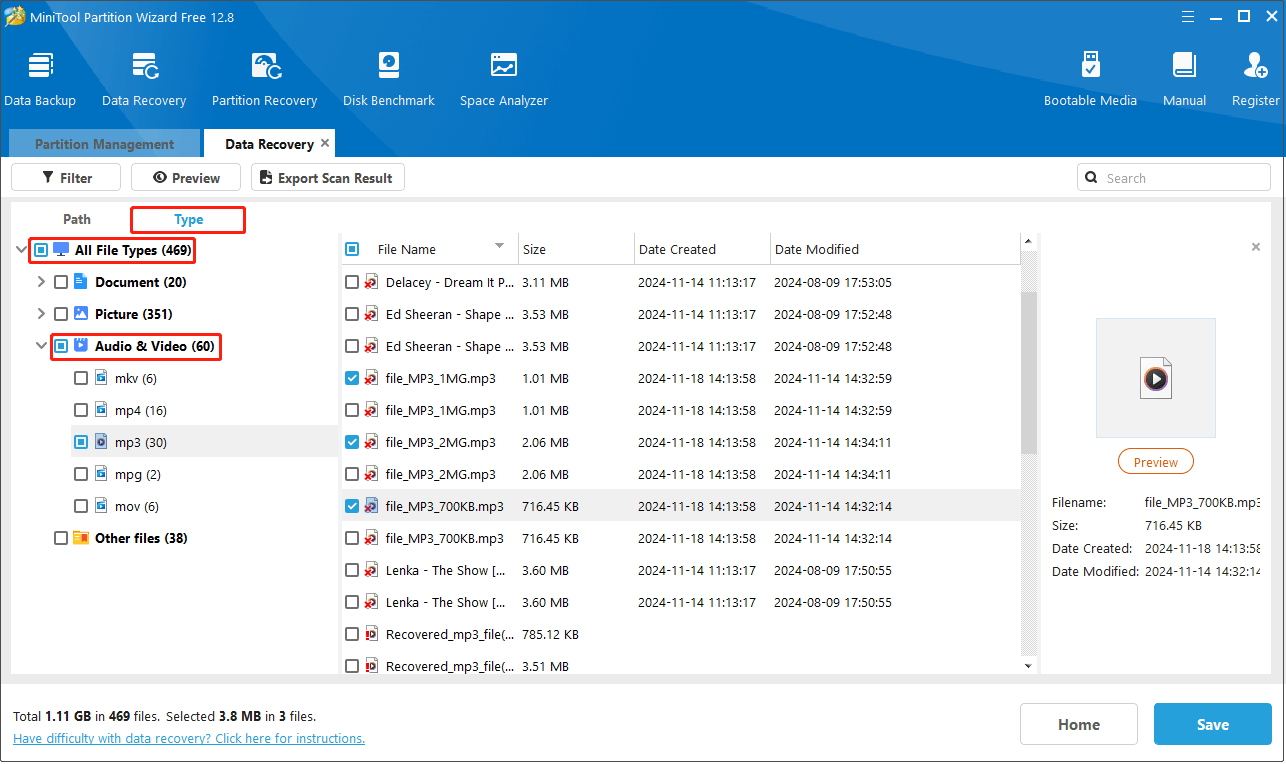Click the Export Scan Result button
The image size is (1286, 764).
(328, 178)
